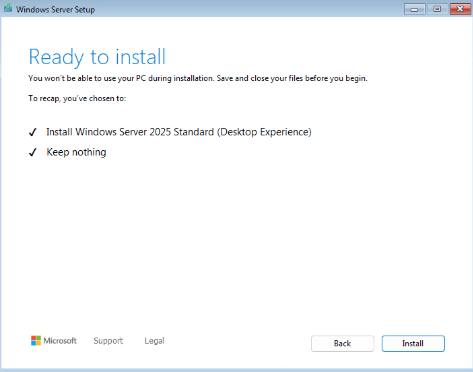The height and width of the screenshot is (372, 473).
Task: Click the Install button
Action: tap(413, 343)
